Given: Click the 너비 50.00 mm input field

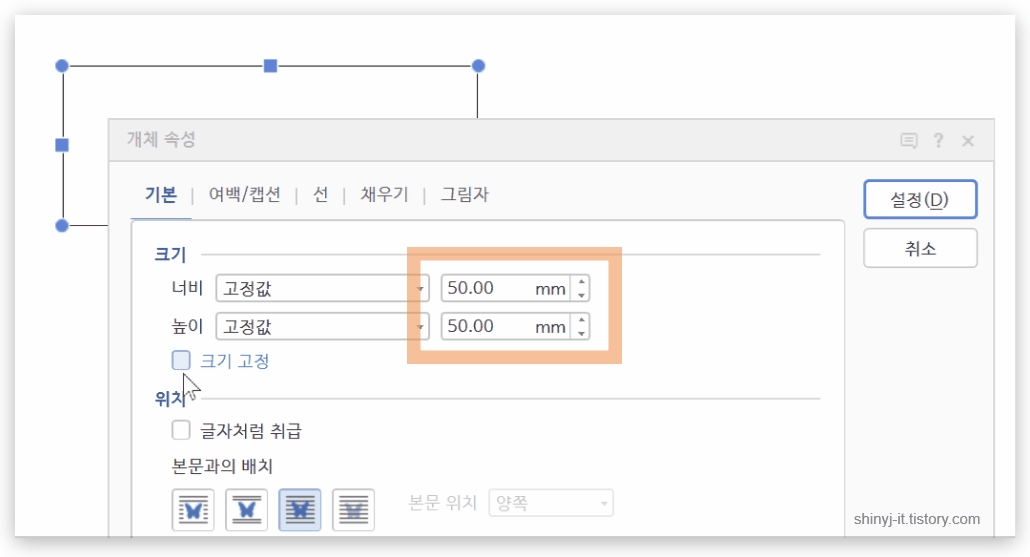Looking at the screenshot, I should point(506,288).
